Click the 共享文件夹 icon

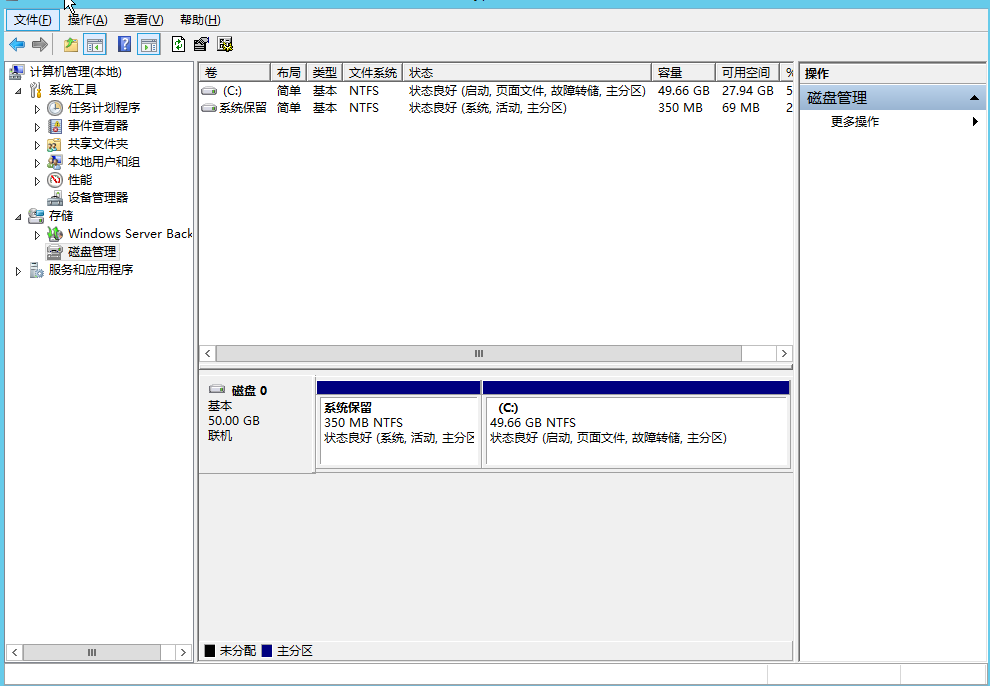55,144
